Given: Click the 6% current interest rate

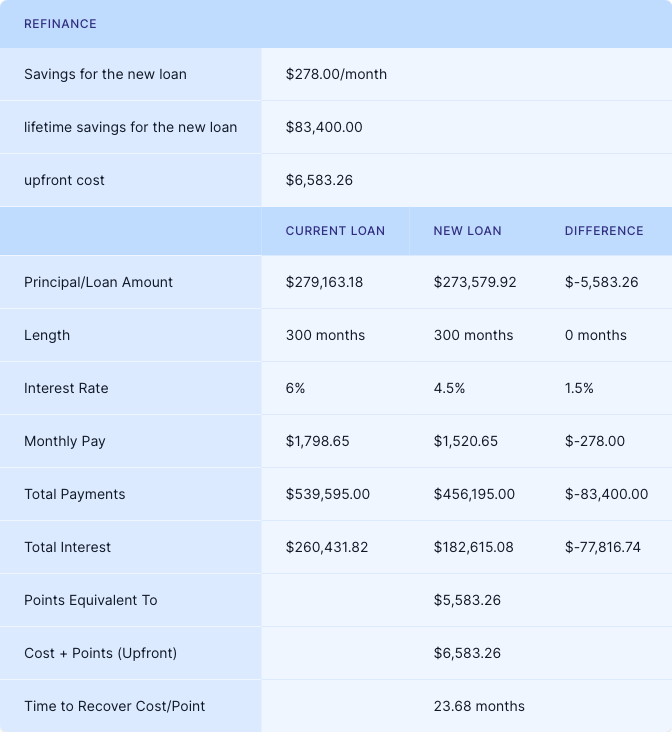Looking at the screenshot, I should point(295,388).
